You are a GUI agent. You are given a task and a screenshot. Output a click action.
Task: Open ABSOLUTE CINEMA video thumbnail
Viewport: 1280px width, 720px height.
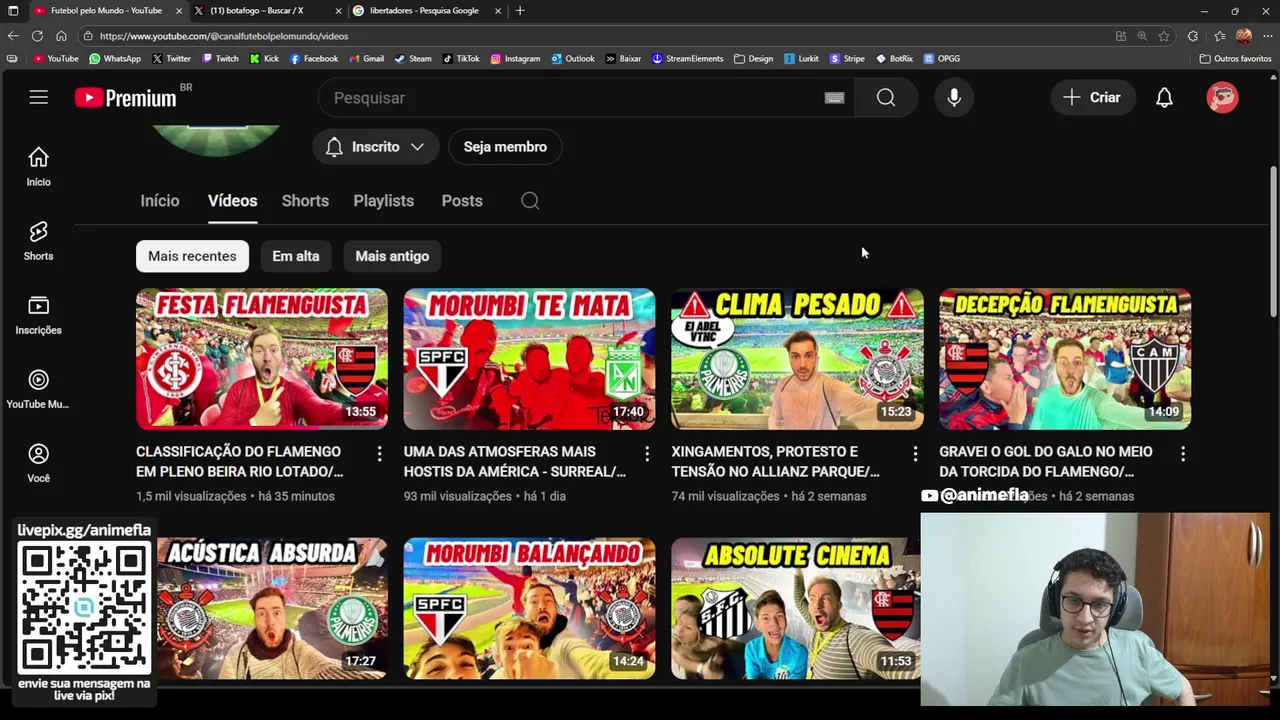[x=796, y=609]
